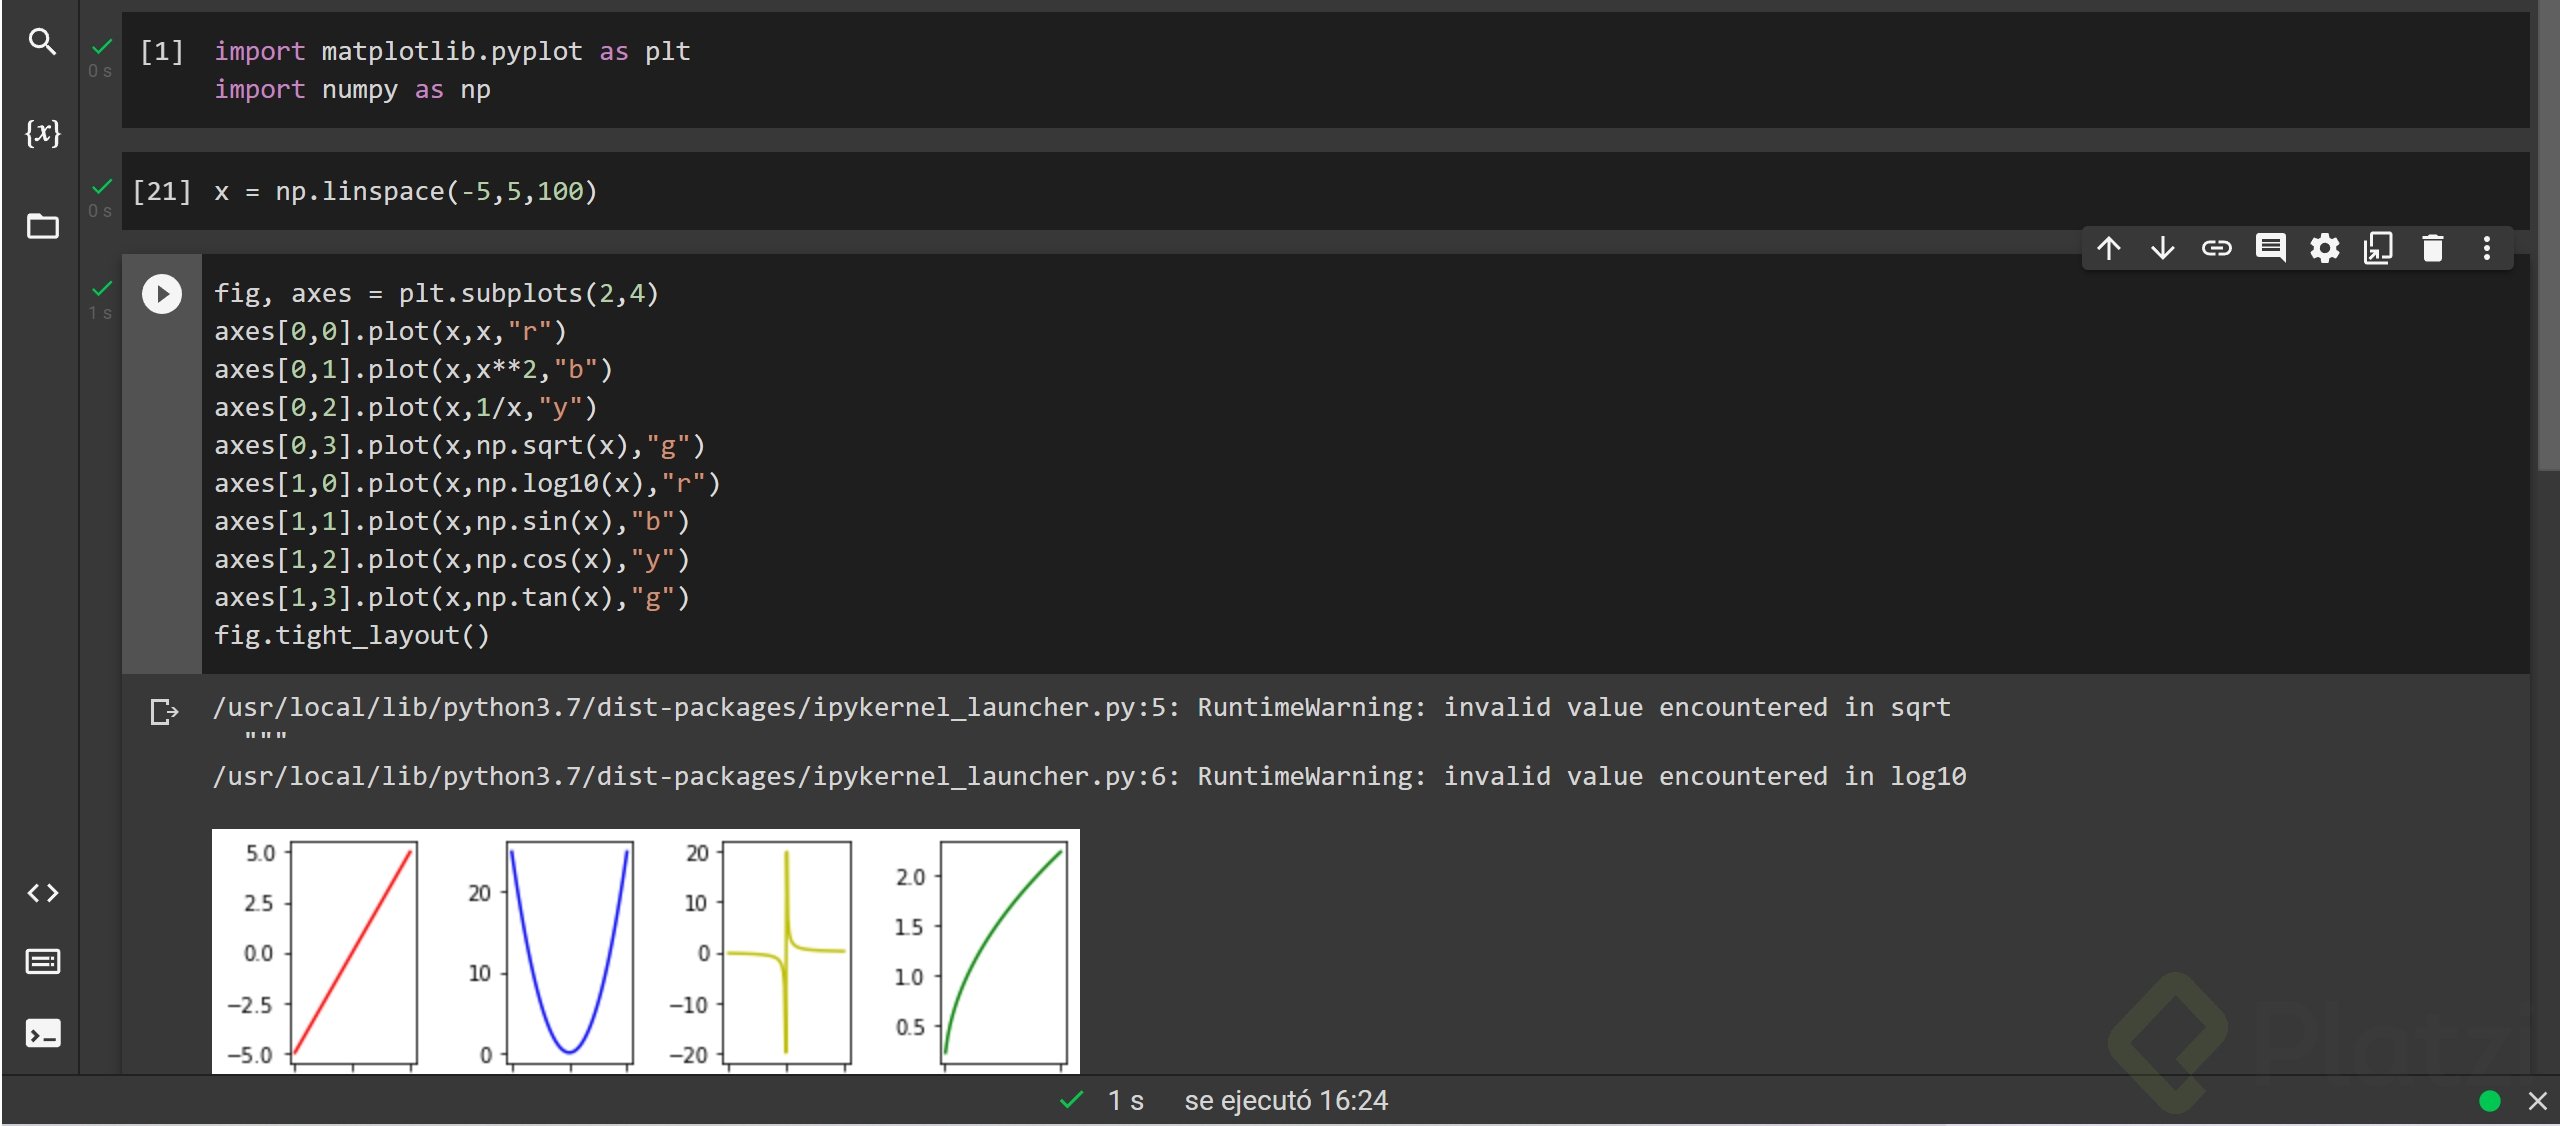Viewport: 2560px width, 1126px height.
Task: Open the variables inspector {x} panel
Action: [x=42, y=132]
